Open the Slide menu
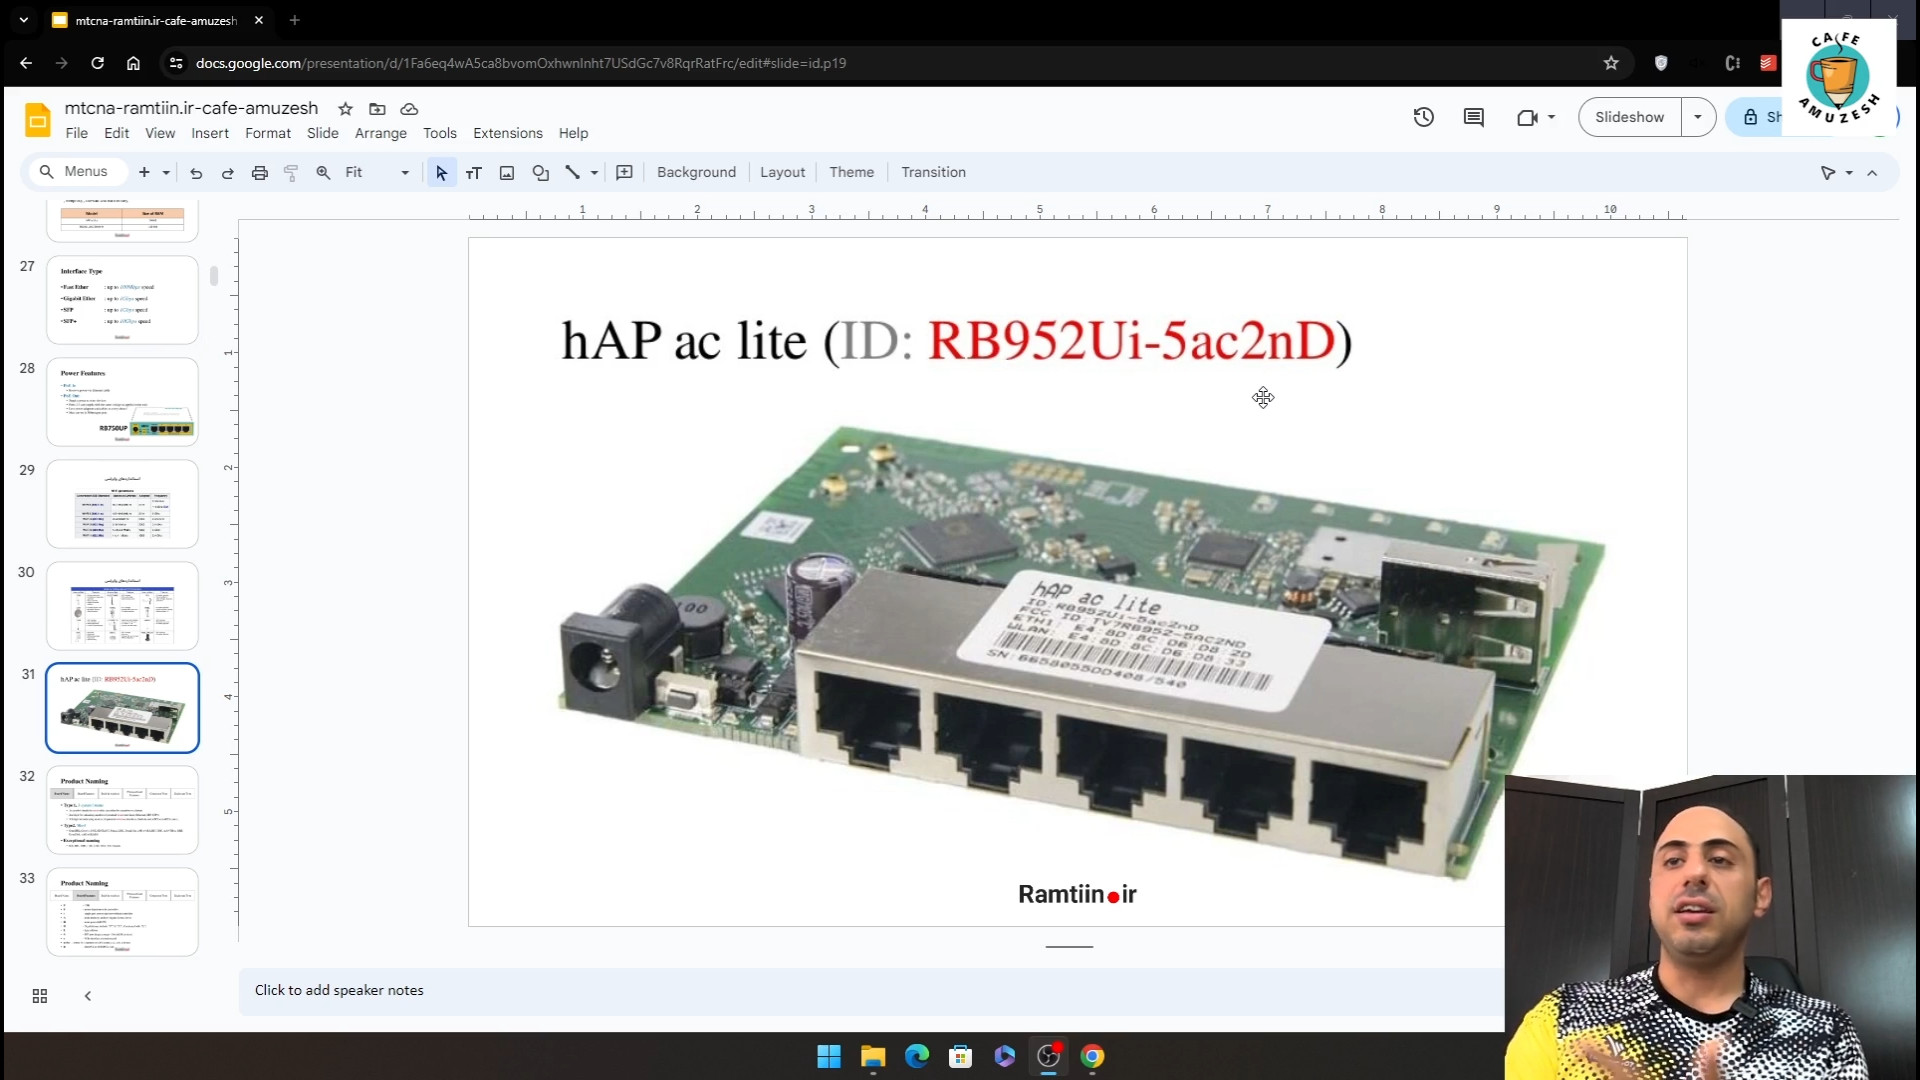Screen dimensions: 1920x1080 tap(323, 133)
